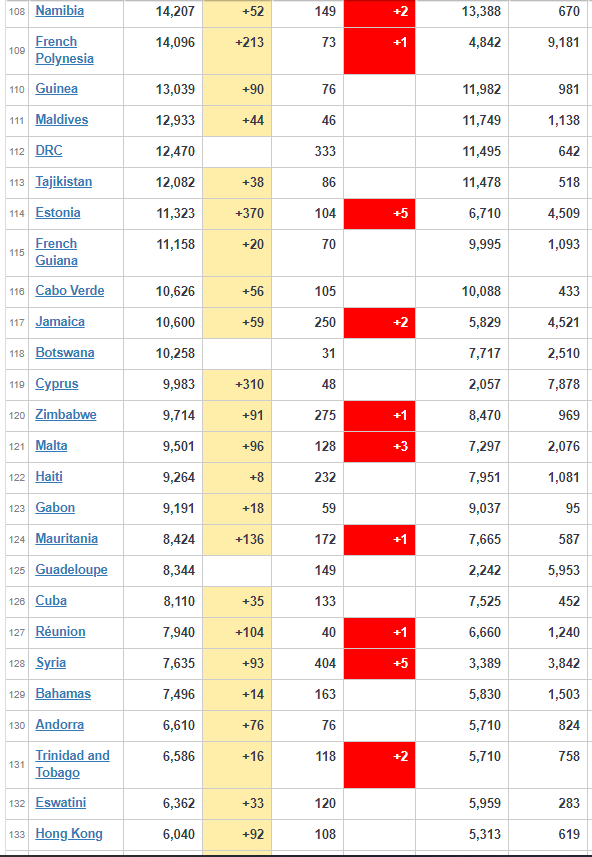Open the Tajikistan link
592x857 pixels.
tap(63, 181)
